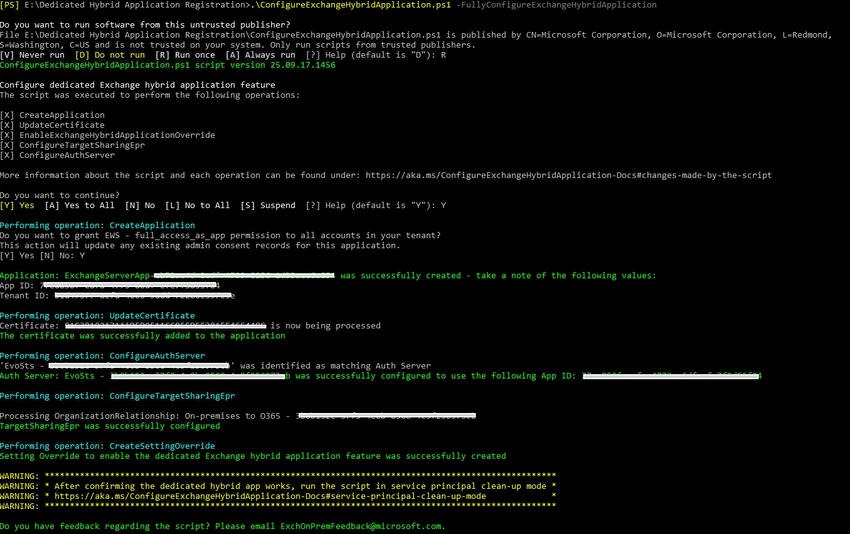Click the ConfigureExchangeHybridApplication.ps1 command in the prompt line
850x534 pixels.
pos(351,5)
